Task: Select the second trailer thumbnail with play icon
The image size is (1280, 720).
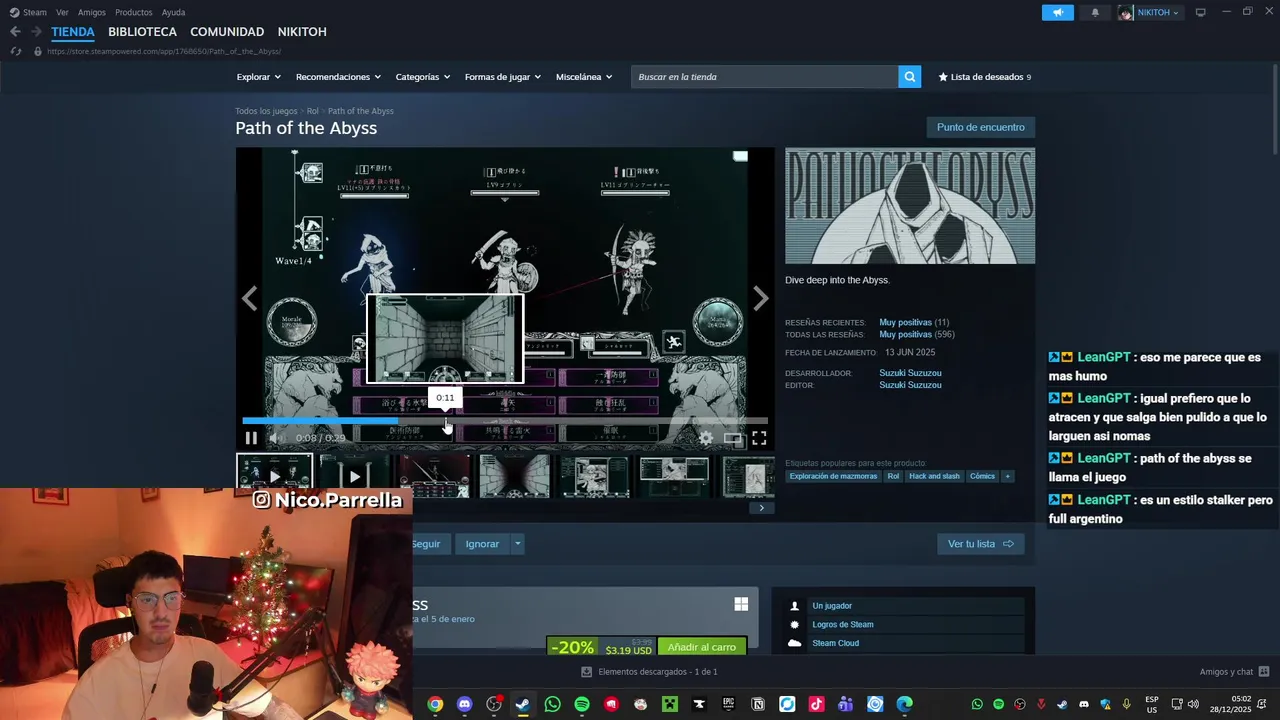Action: 354,476
